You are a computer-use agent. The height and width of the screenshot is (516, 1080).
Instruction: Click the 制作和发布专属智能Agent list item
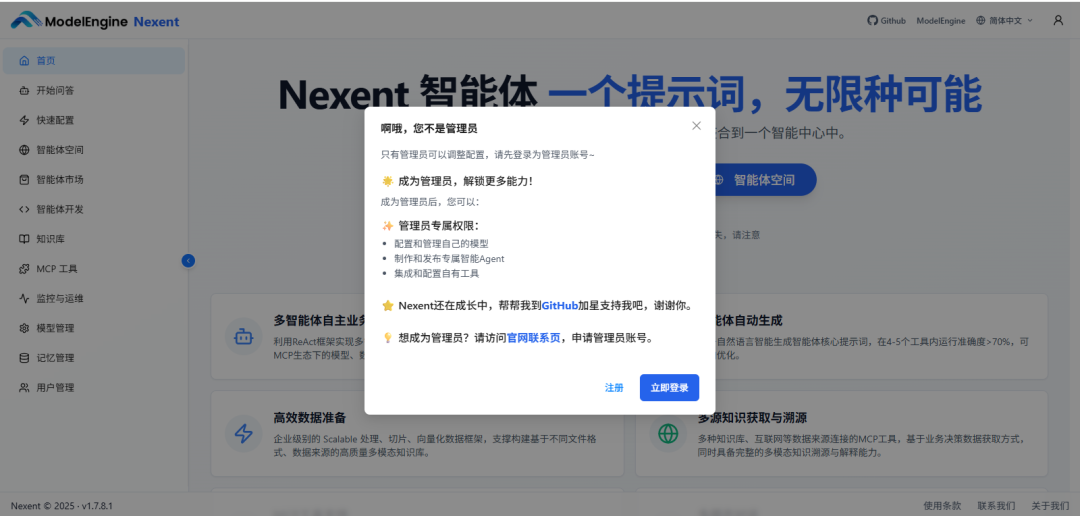point(449,258)
